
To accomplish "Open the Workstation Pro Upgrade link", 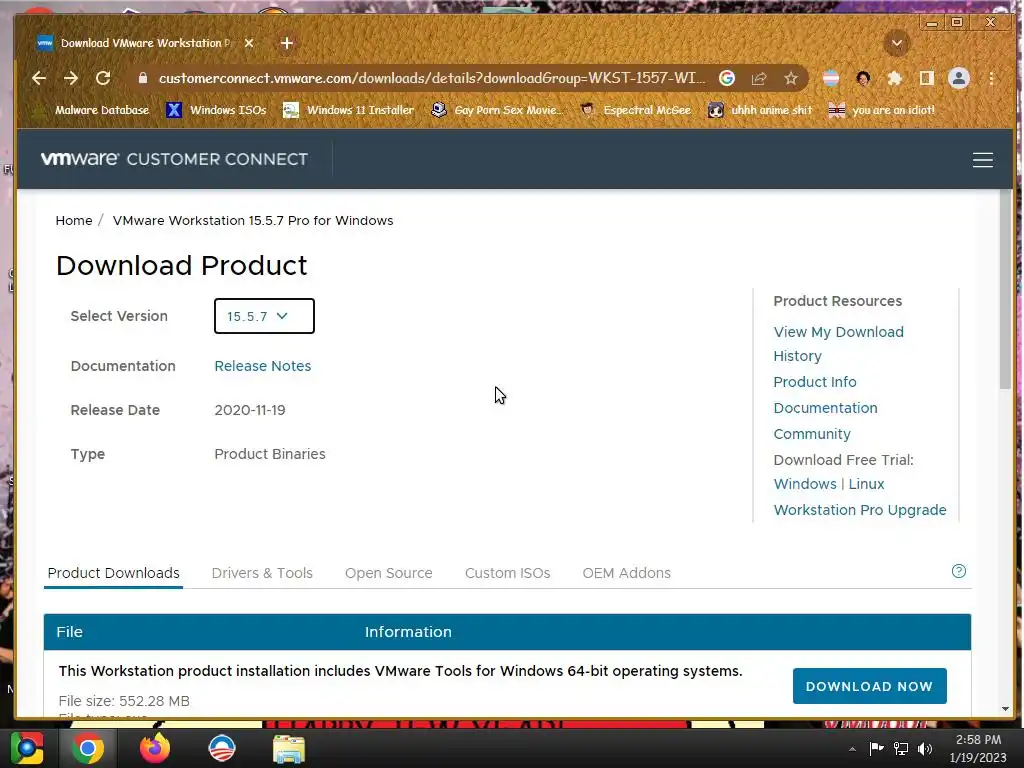I will coord(859,510).
